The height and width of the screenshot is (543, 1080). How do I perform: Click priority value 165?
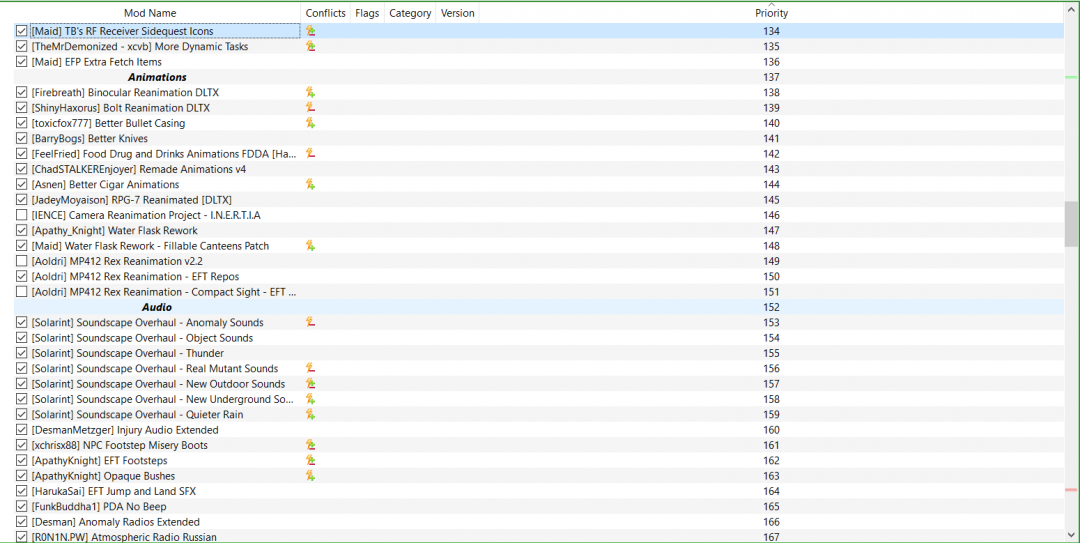pyautogui.click(x=771, y=506)
